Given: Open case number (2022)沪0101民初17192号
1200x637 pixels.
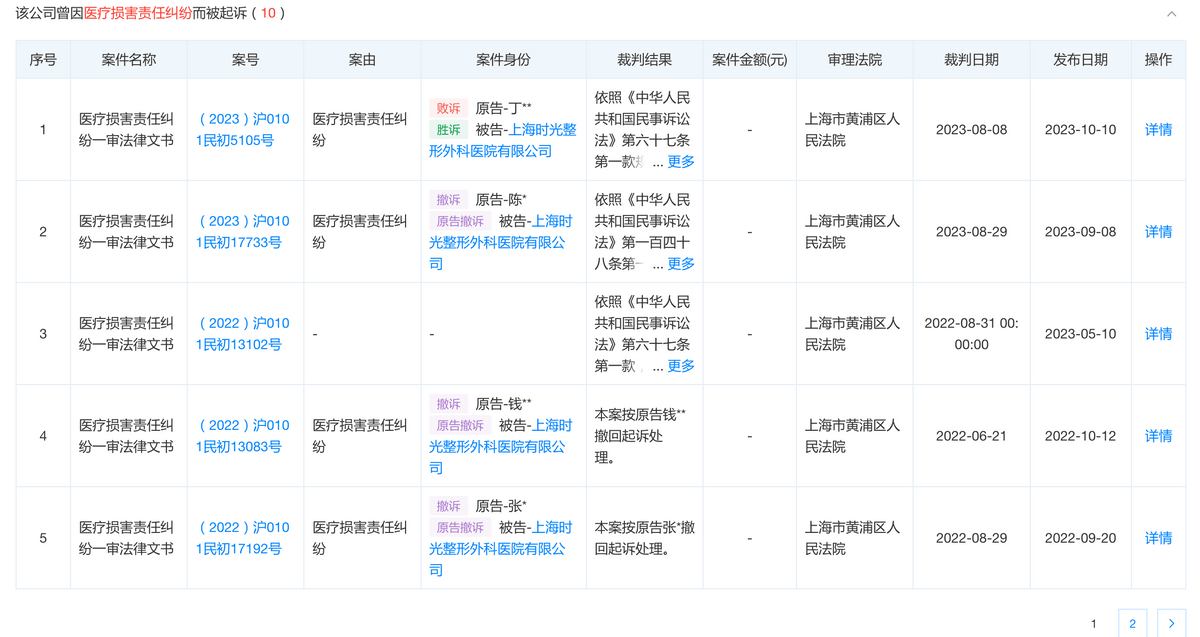Looking at the screenshot, I should (x=244, y=538).
